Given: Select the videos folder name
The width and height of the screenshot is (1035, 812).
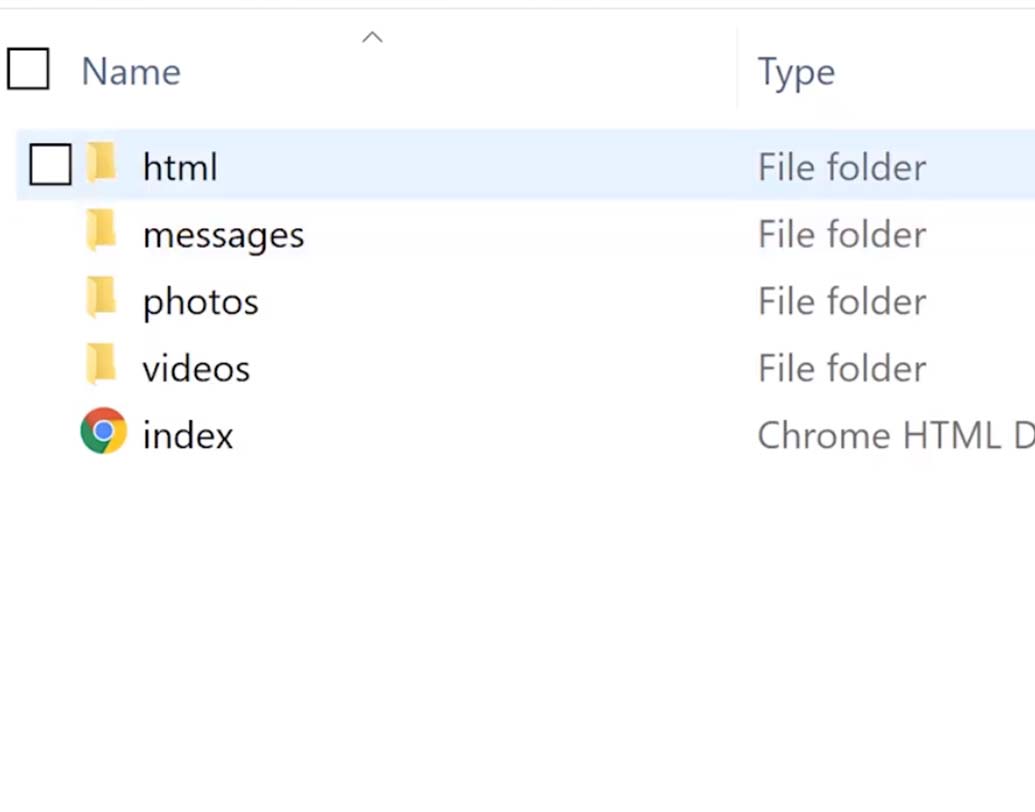Looking at the screenshot, I should tap(196, 369).
